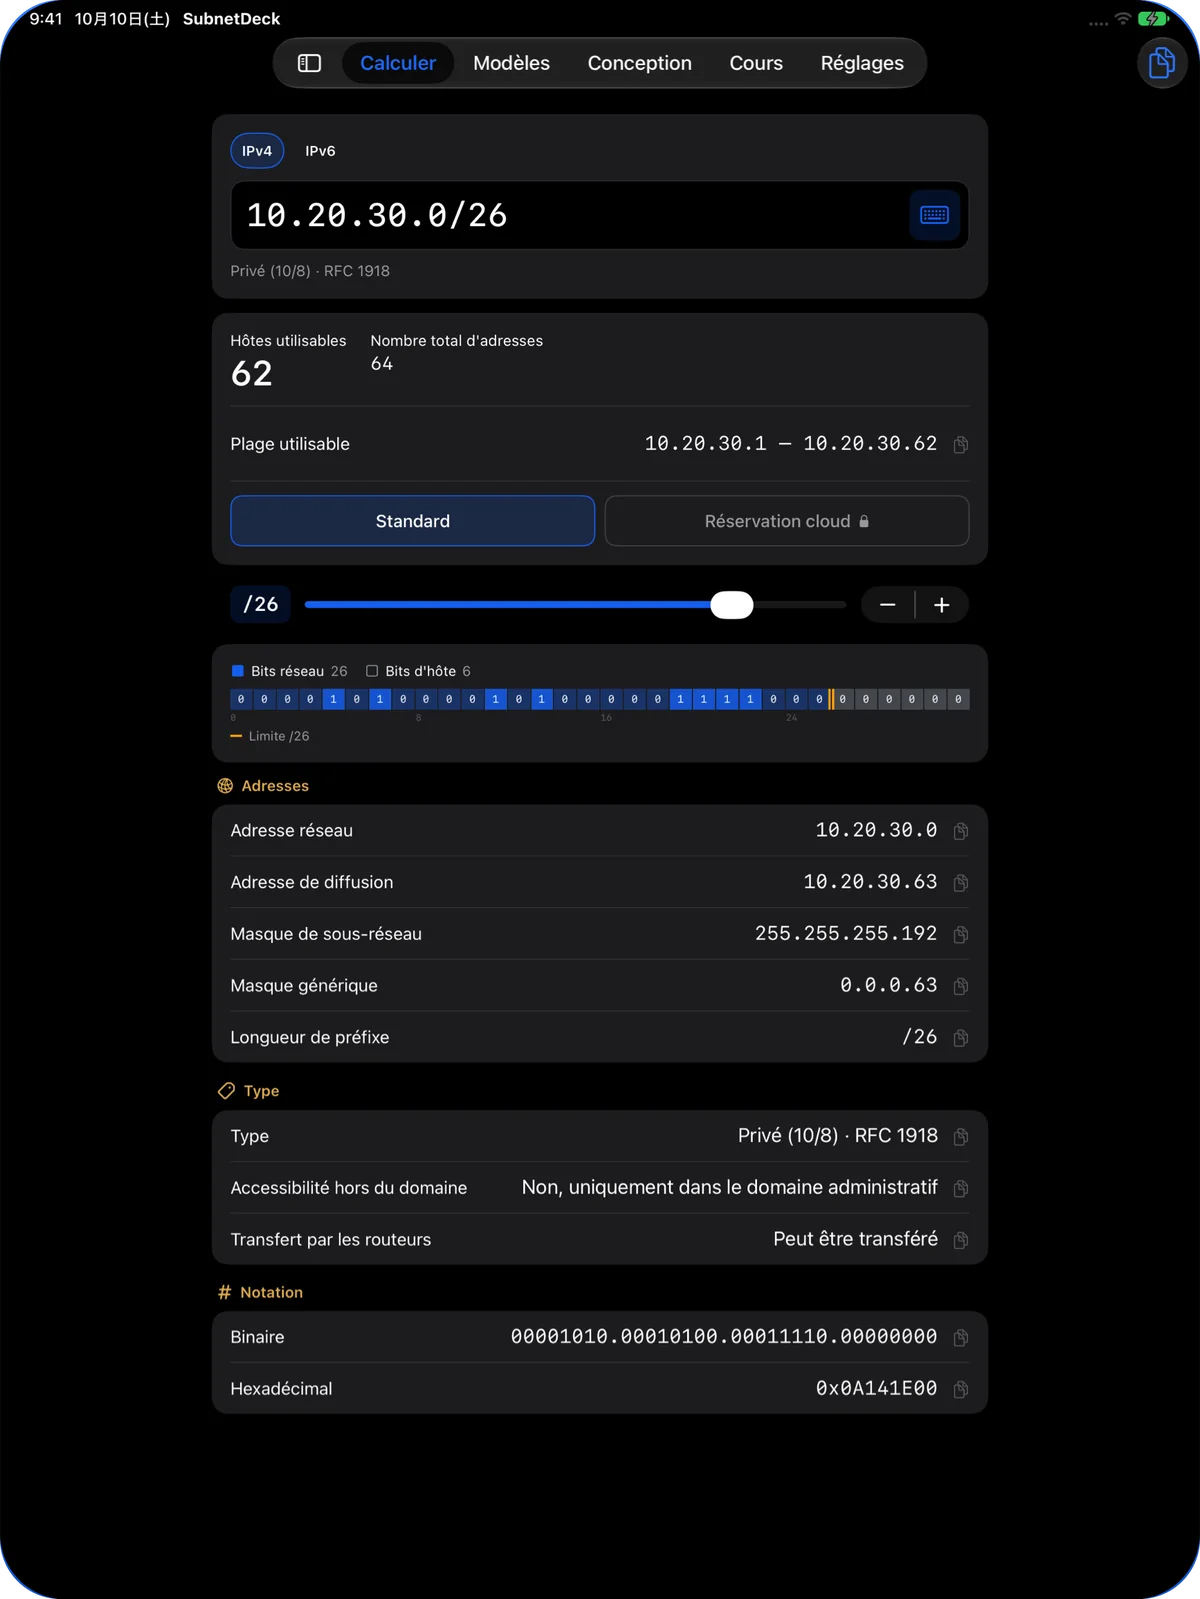Click the Bits réseau 26 legend
The image size is (1200, 1599).
point(289,671)
